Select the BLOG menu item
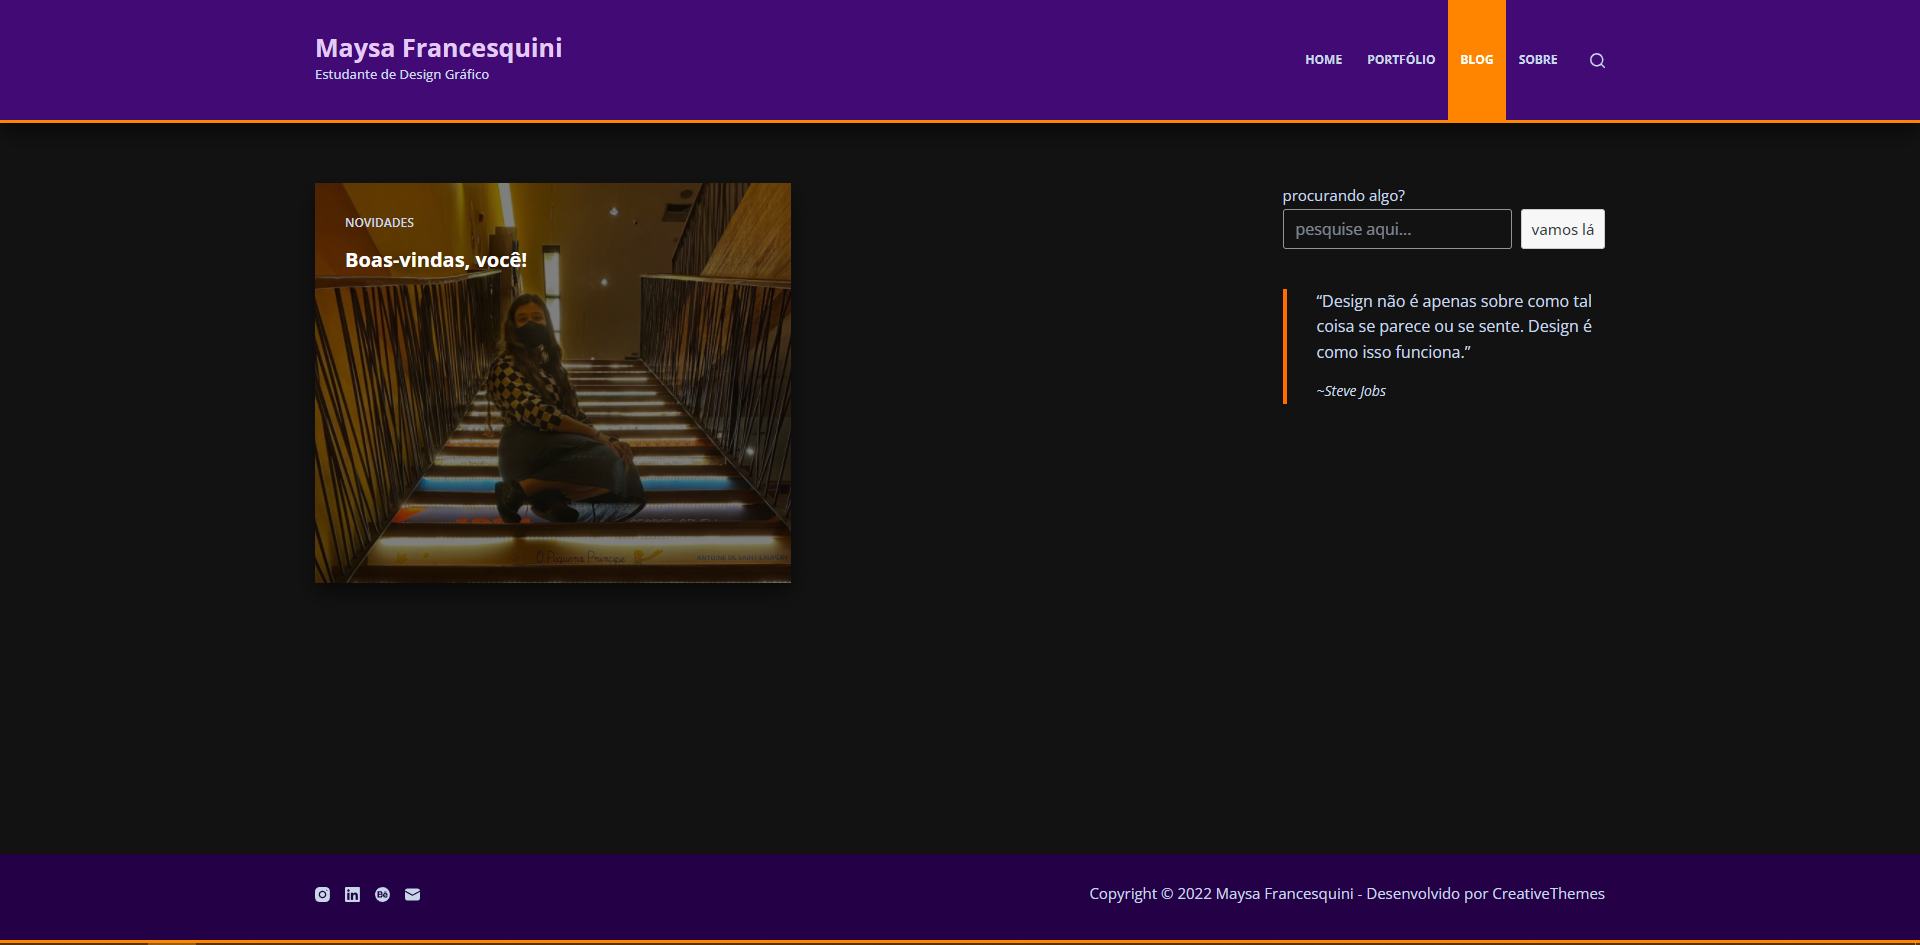 [1476, 60]
